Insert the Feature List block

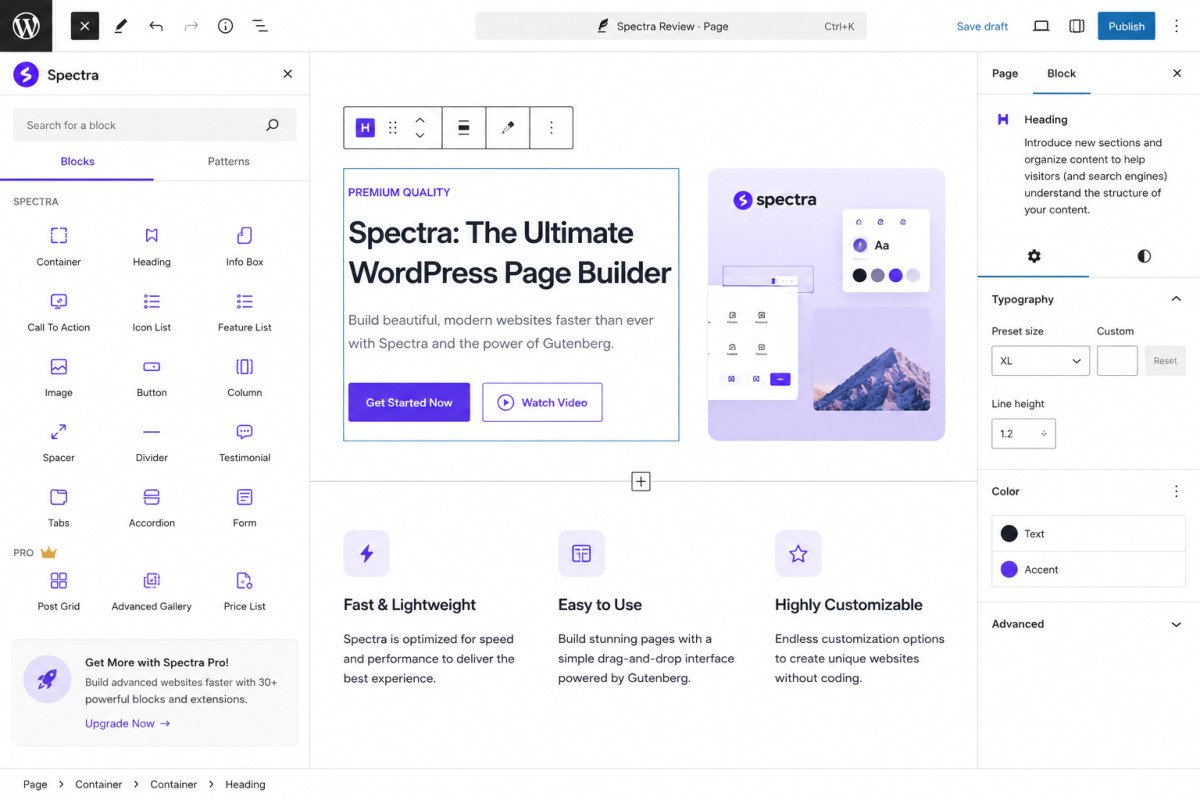[x=244, y=312]
